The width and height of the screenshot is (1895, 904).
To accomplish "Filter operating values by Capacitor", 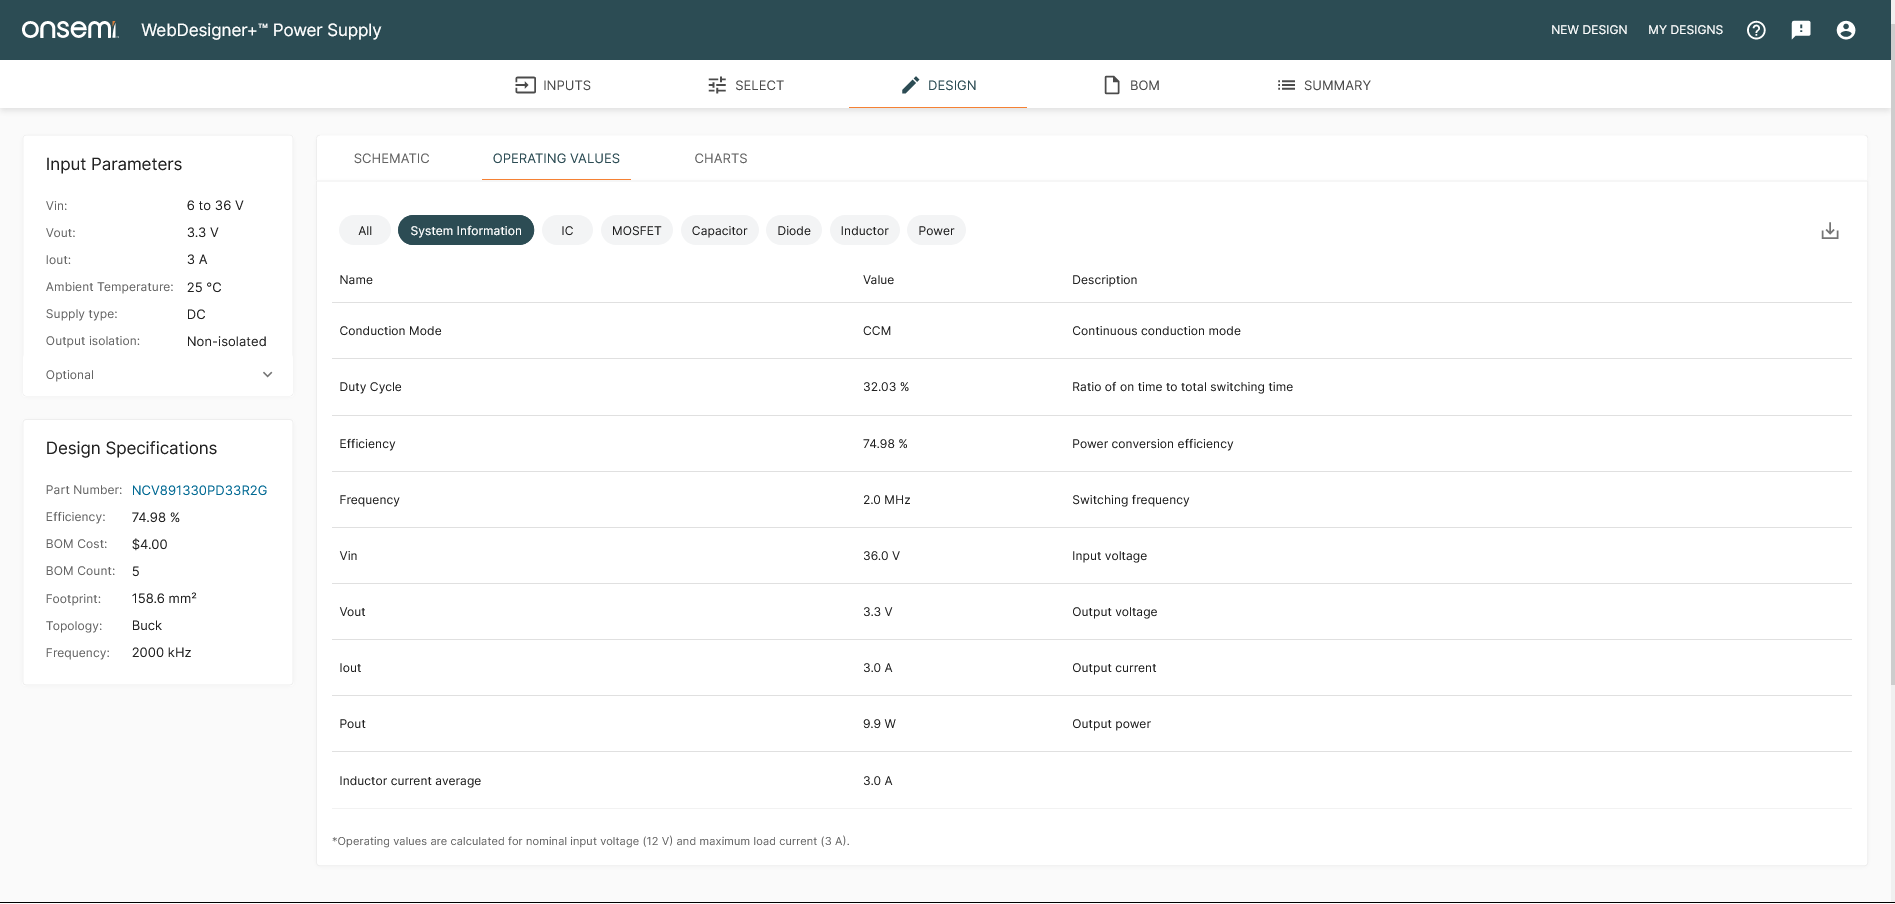I will click(x=719, y=231).
